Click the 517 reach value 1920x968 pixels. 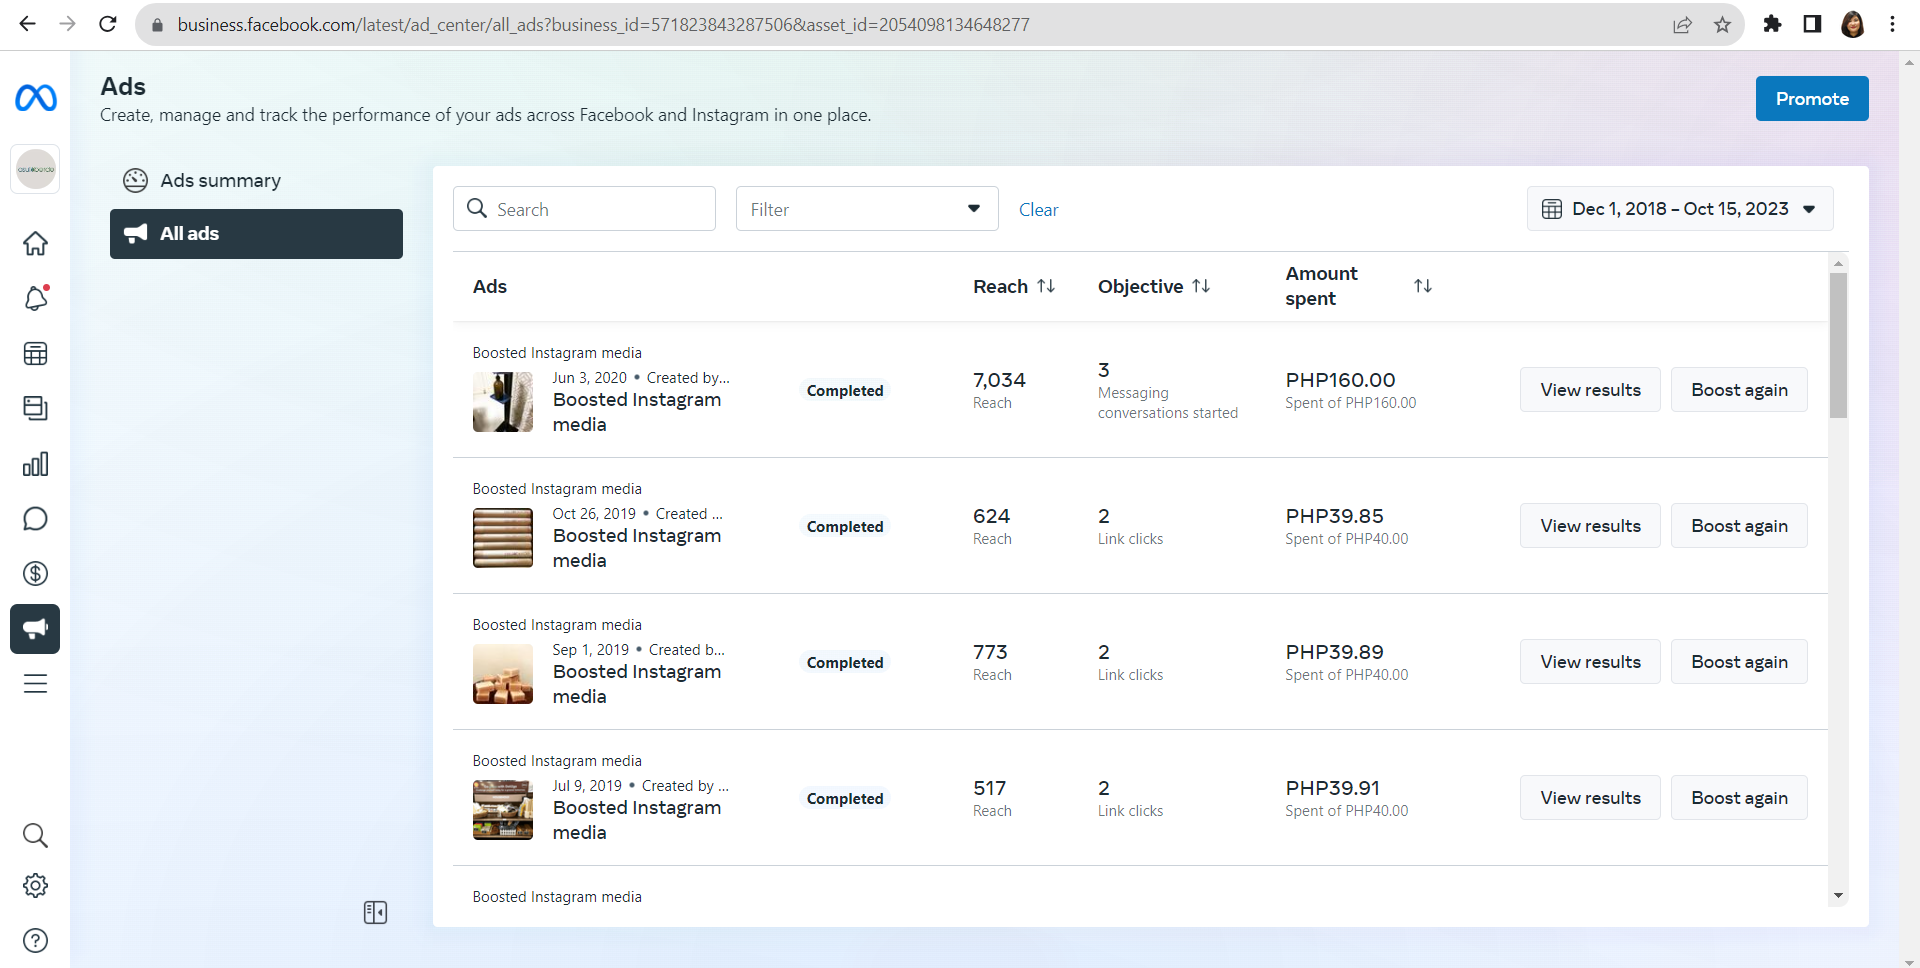[x=989, y=788]
